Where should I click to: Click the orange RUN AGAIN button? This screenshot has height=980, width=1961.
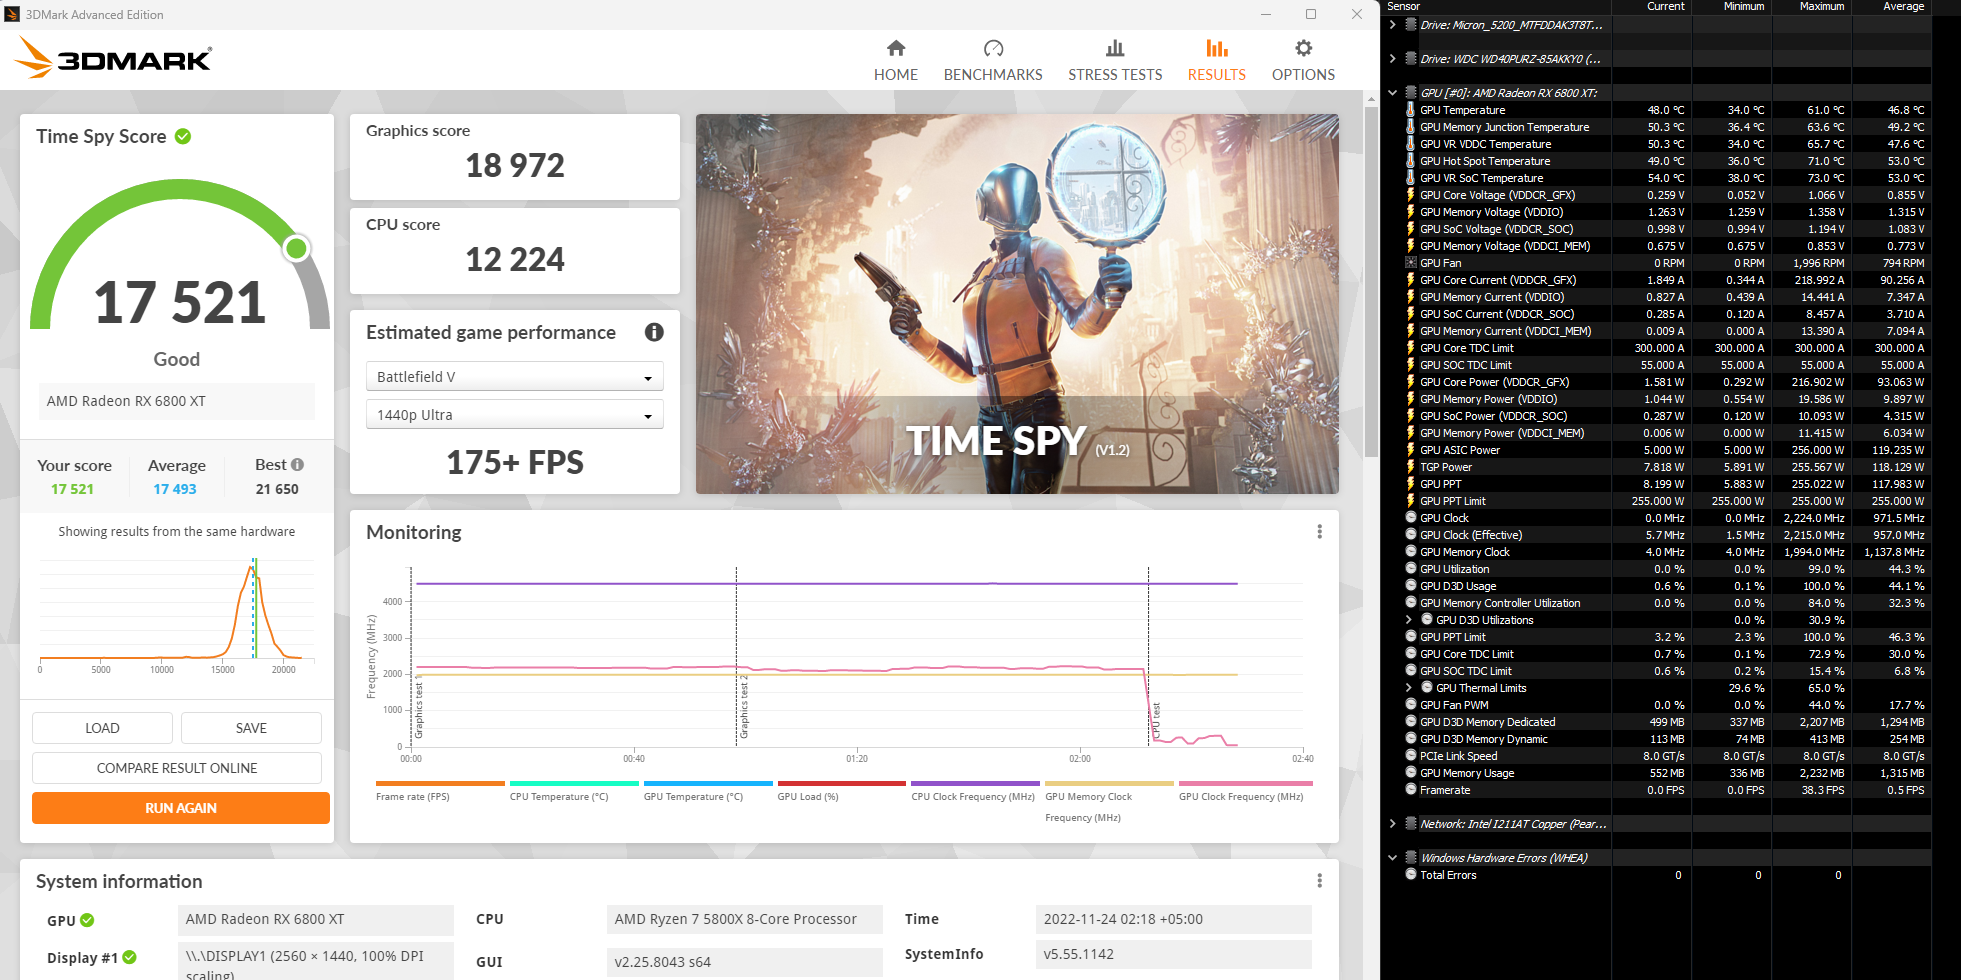tap(181, 808)
